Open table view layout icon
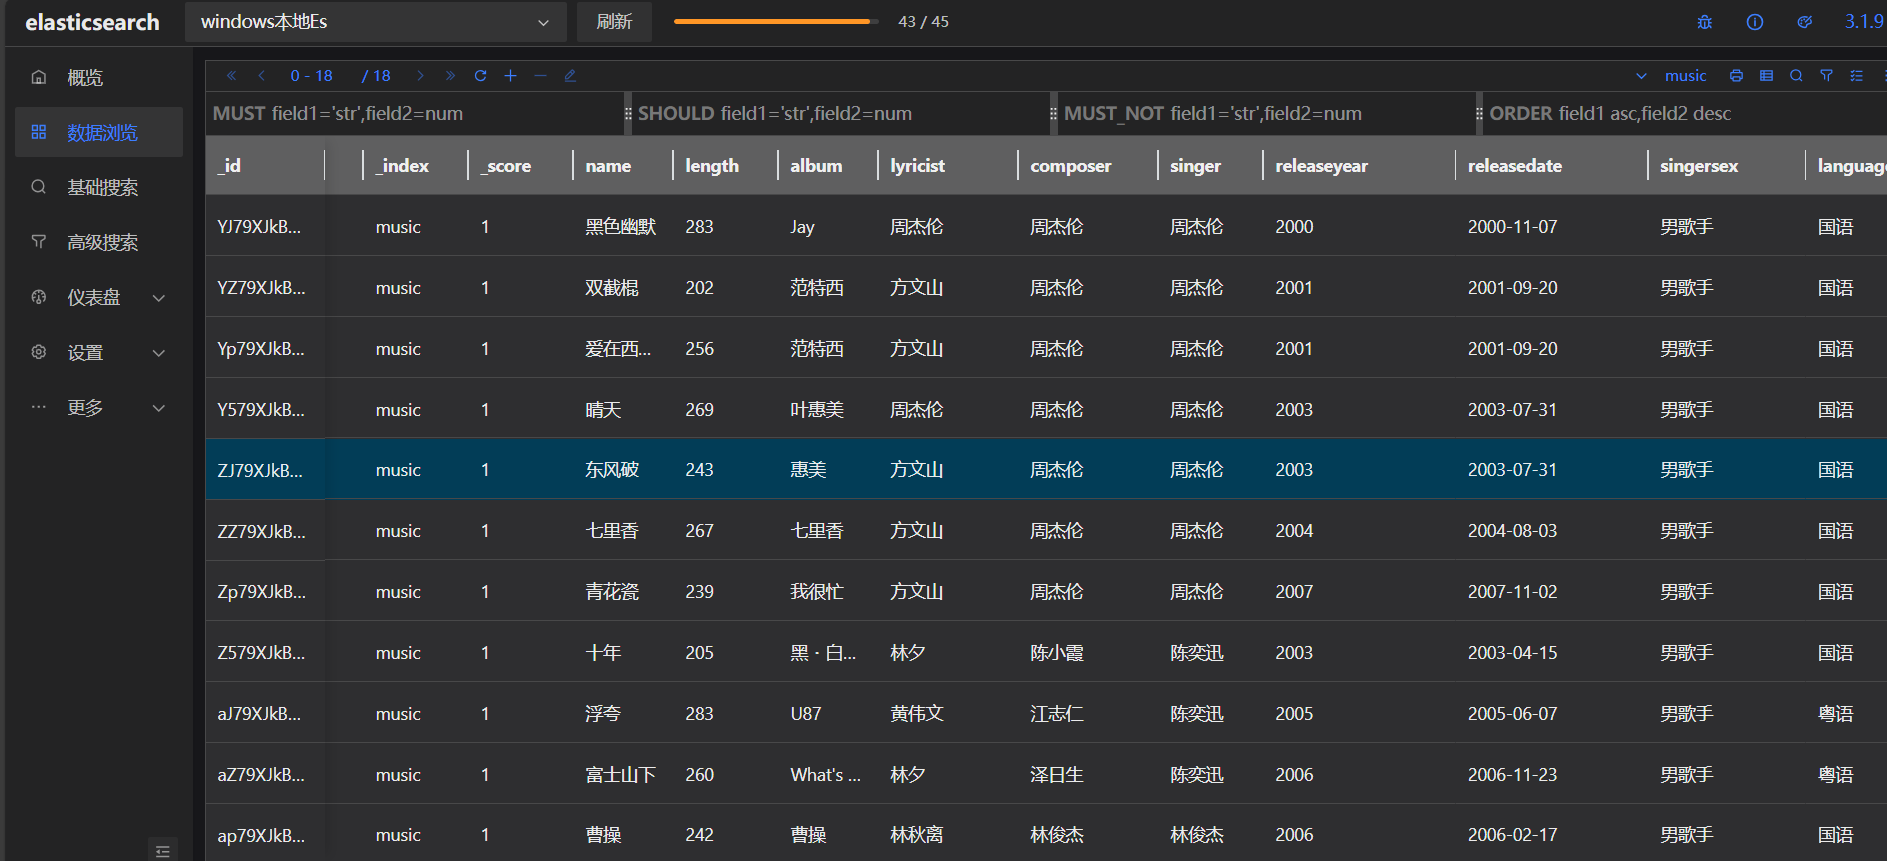 pyautogui.click(x=1766, y=76)
